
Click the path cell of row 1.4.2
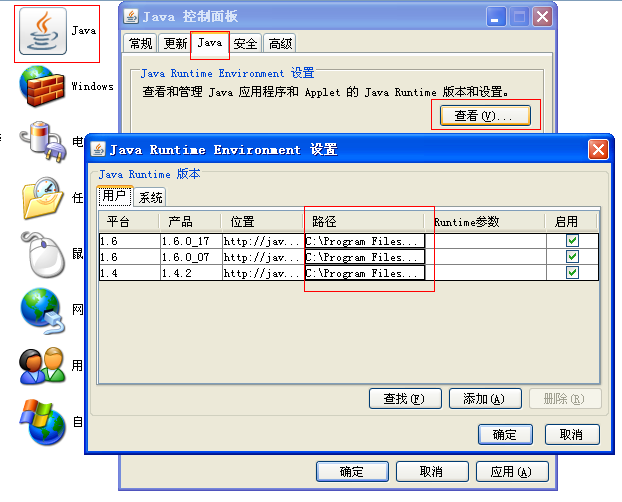tap(365, 273)
